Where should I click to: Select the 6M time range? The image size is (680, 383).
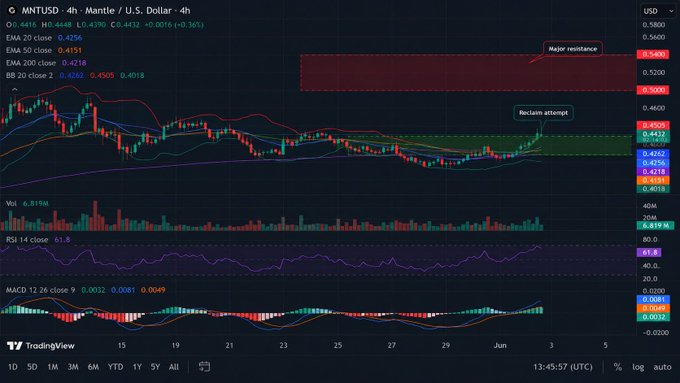[93, 367]
